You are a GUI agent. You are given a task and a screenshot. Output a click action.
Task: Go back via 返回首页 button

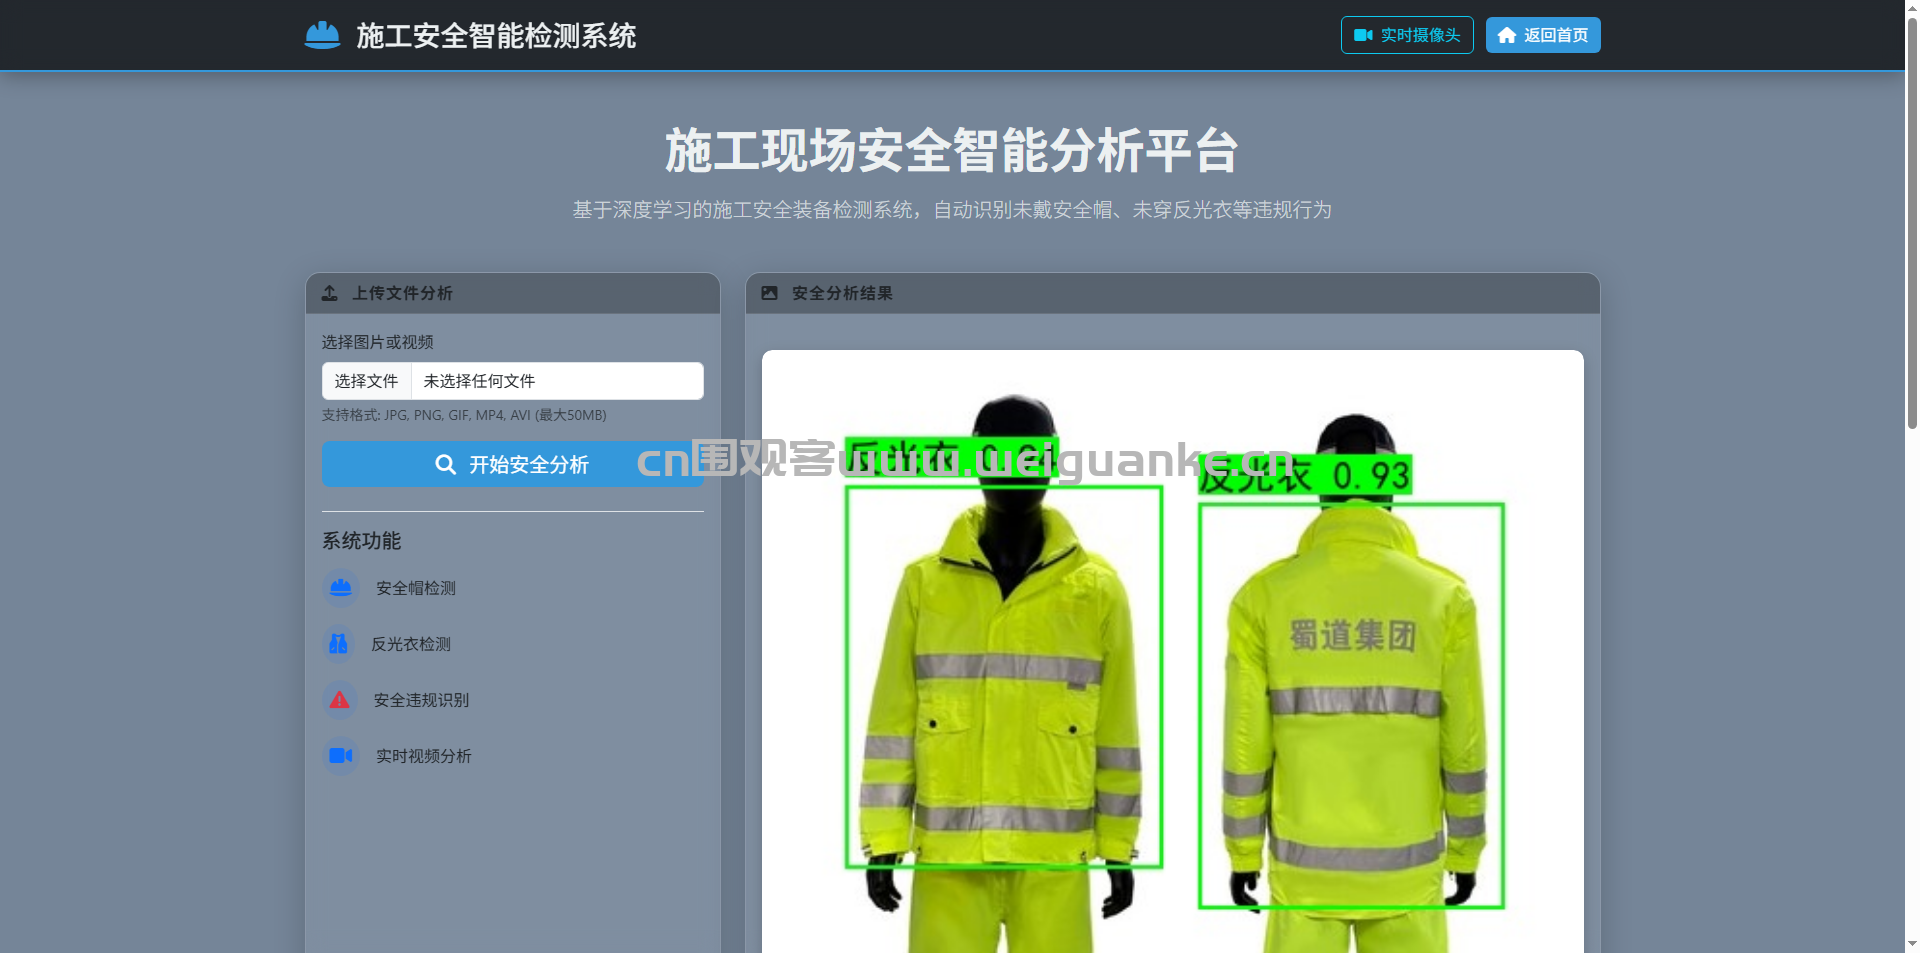1542,35
